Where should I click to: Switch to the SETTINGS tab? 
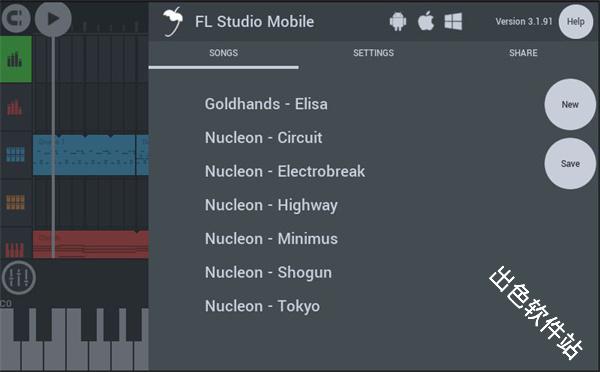pos(373,53)
